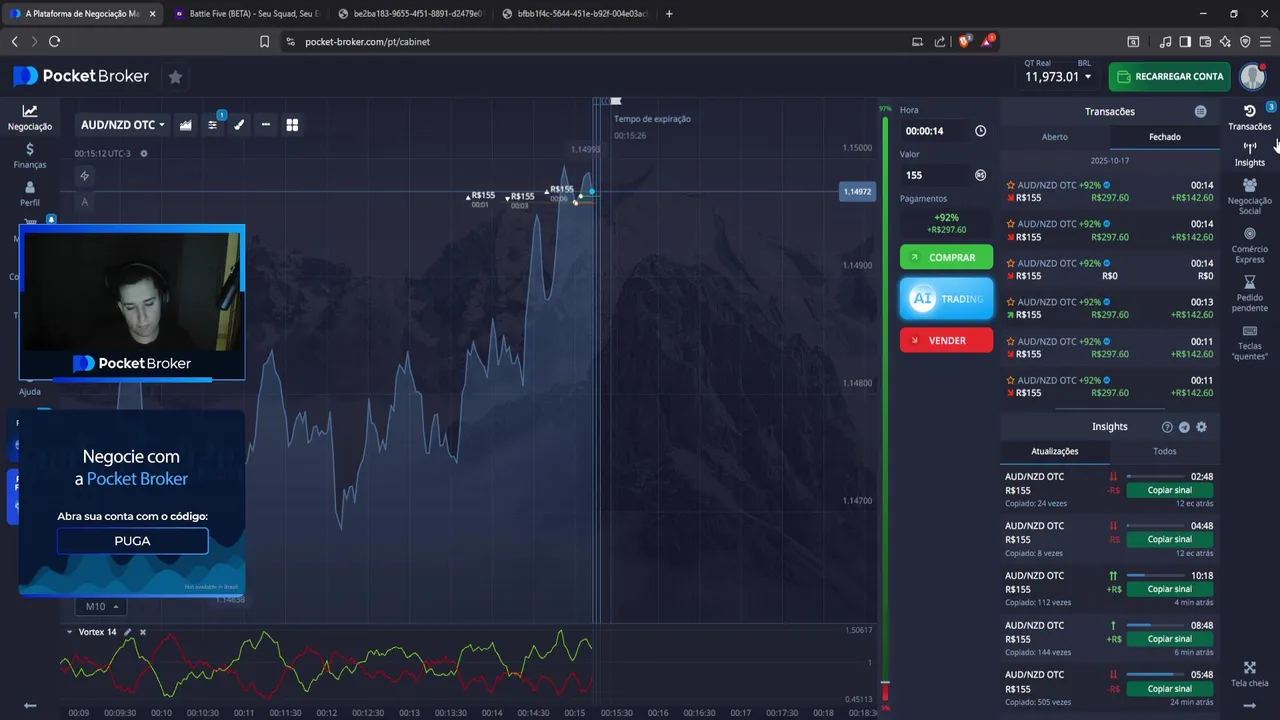The height and width of the screenshot is (720, 1280).
Task: Copy the signal with 05:48 timer
Action: (1169, 689)
